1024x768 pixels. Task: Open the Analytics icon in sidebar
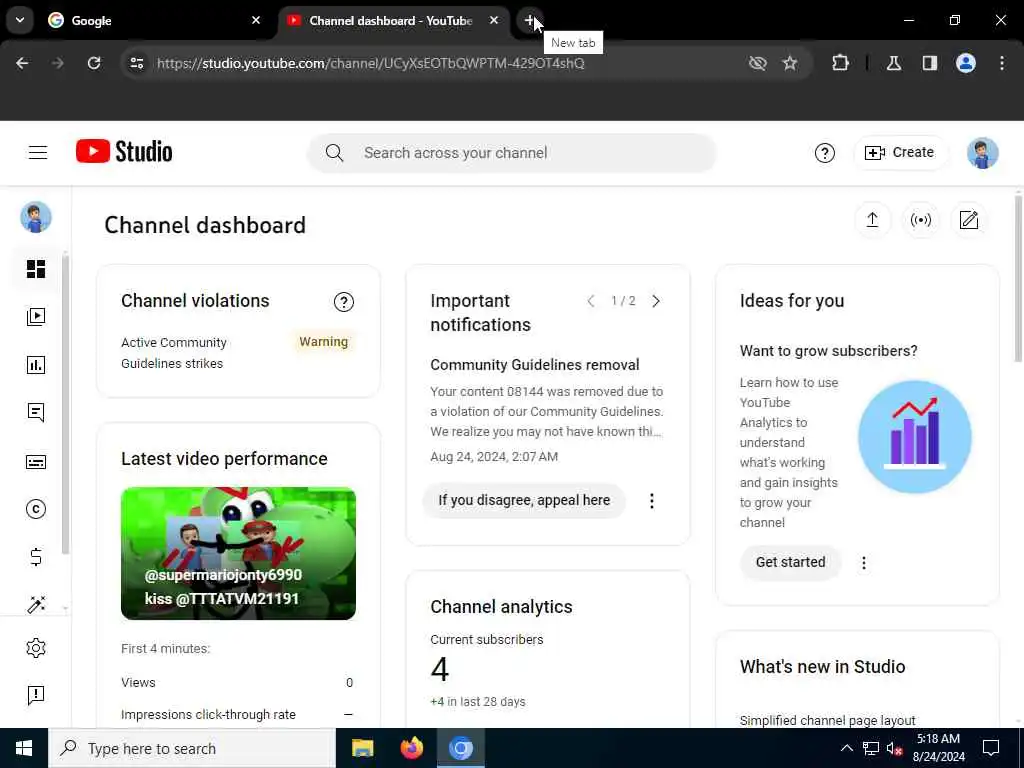36,364
